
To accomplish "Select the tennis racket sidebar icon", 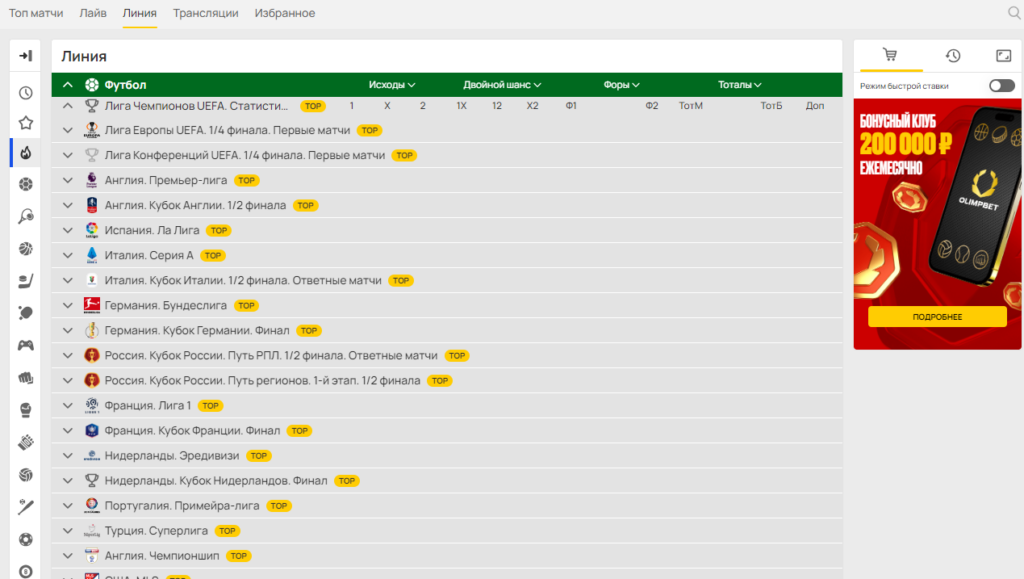I will [25, 216].
